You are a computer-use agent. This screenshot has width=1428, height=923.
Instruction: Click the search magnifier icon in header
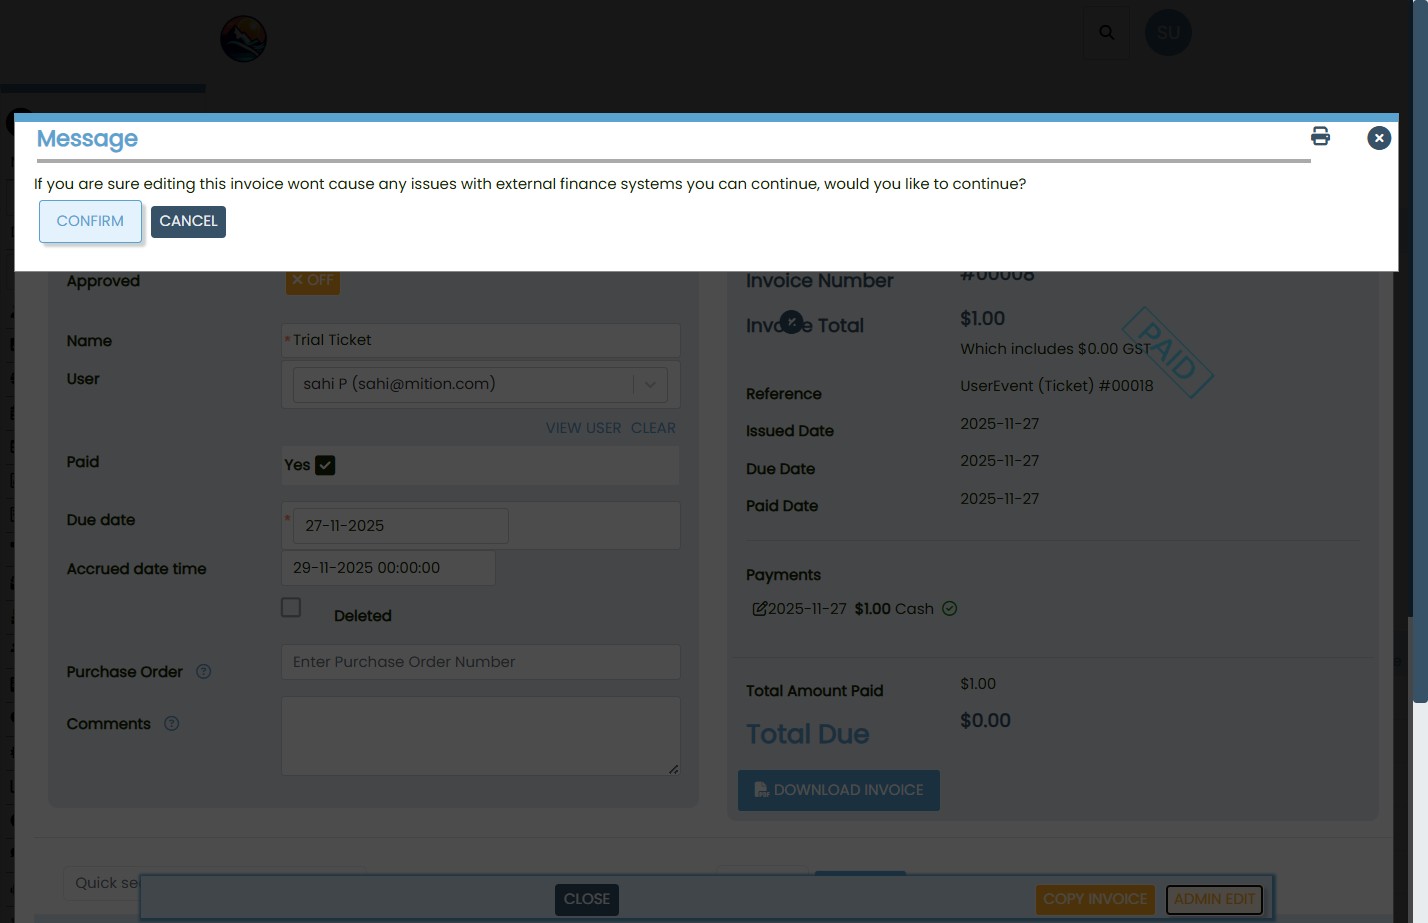click(x=1107, y=33)
